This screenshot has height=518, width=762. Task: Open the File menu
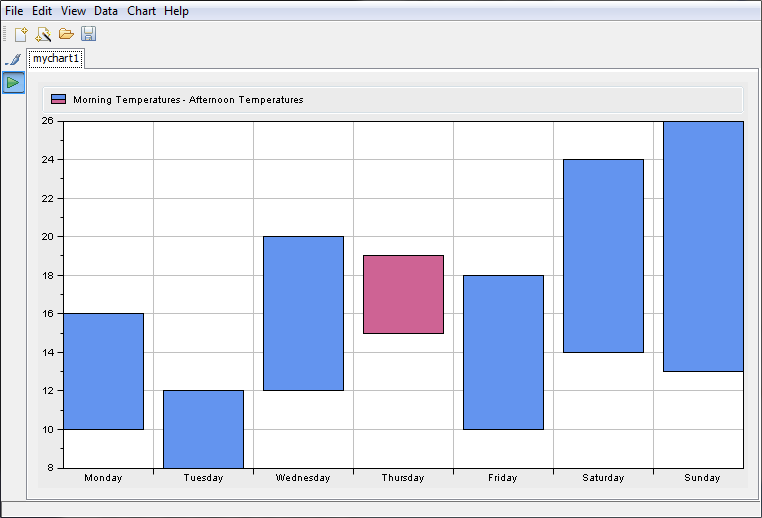(x=14, y=11)
